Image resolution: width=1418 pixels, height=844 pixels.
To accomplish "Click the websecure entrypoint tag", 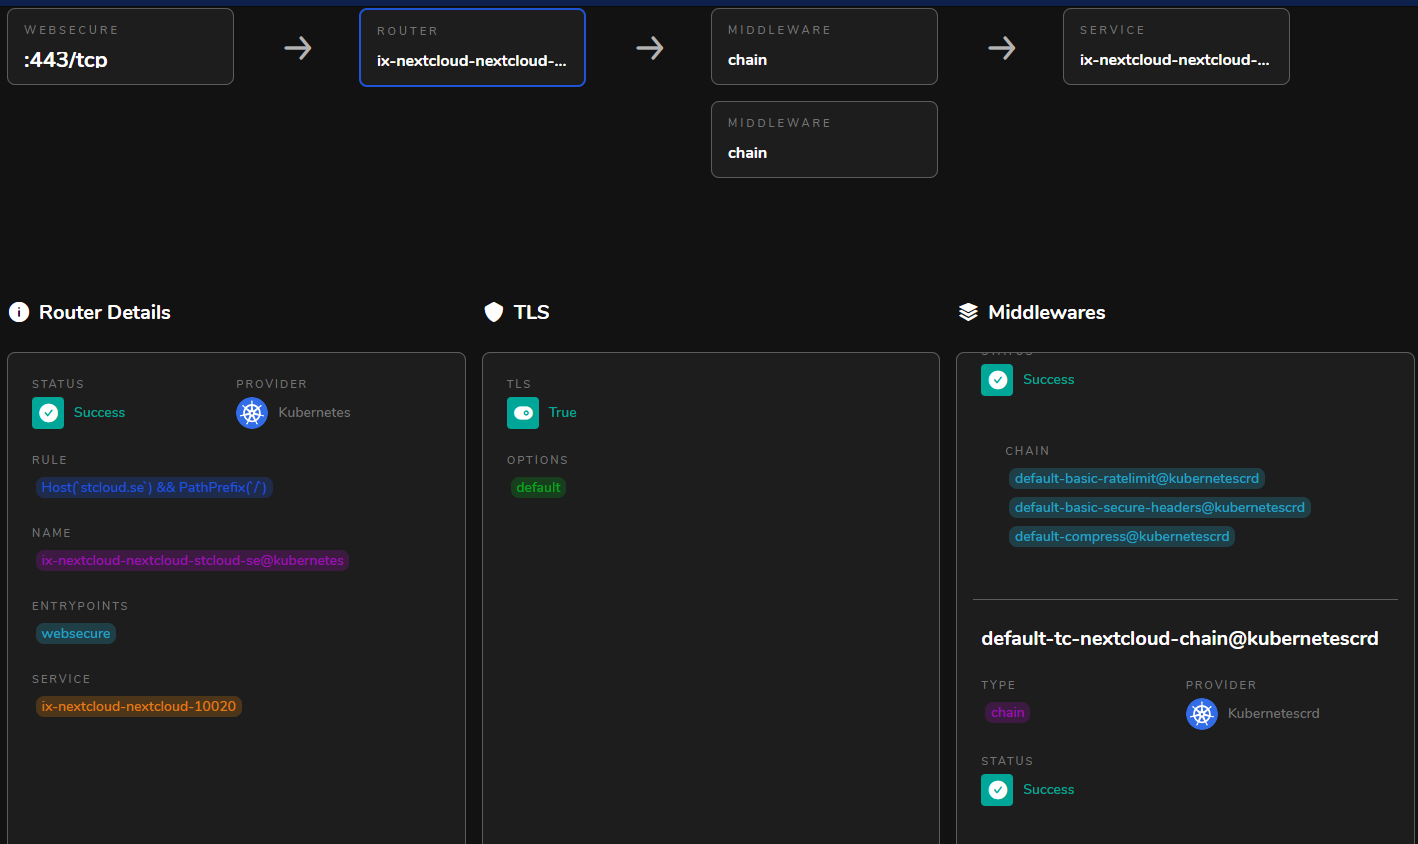I will coord(76,634).
